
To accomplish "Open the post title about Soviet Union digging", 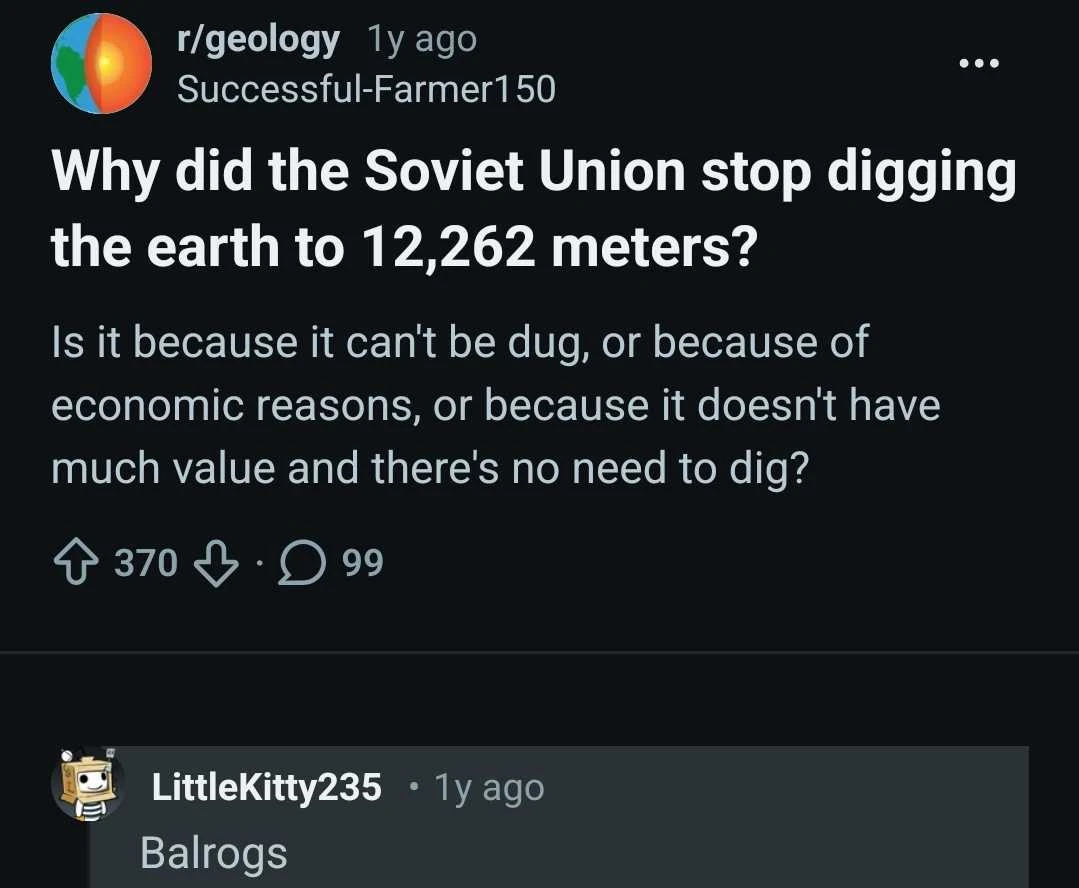I will [533, 209].
